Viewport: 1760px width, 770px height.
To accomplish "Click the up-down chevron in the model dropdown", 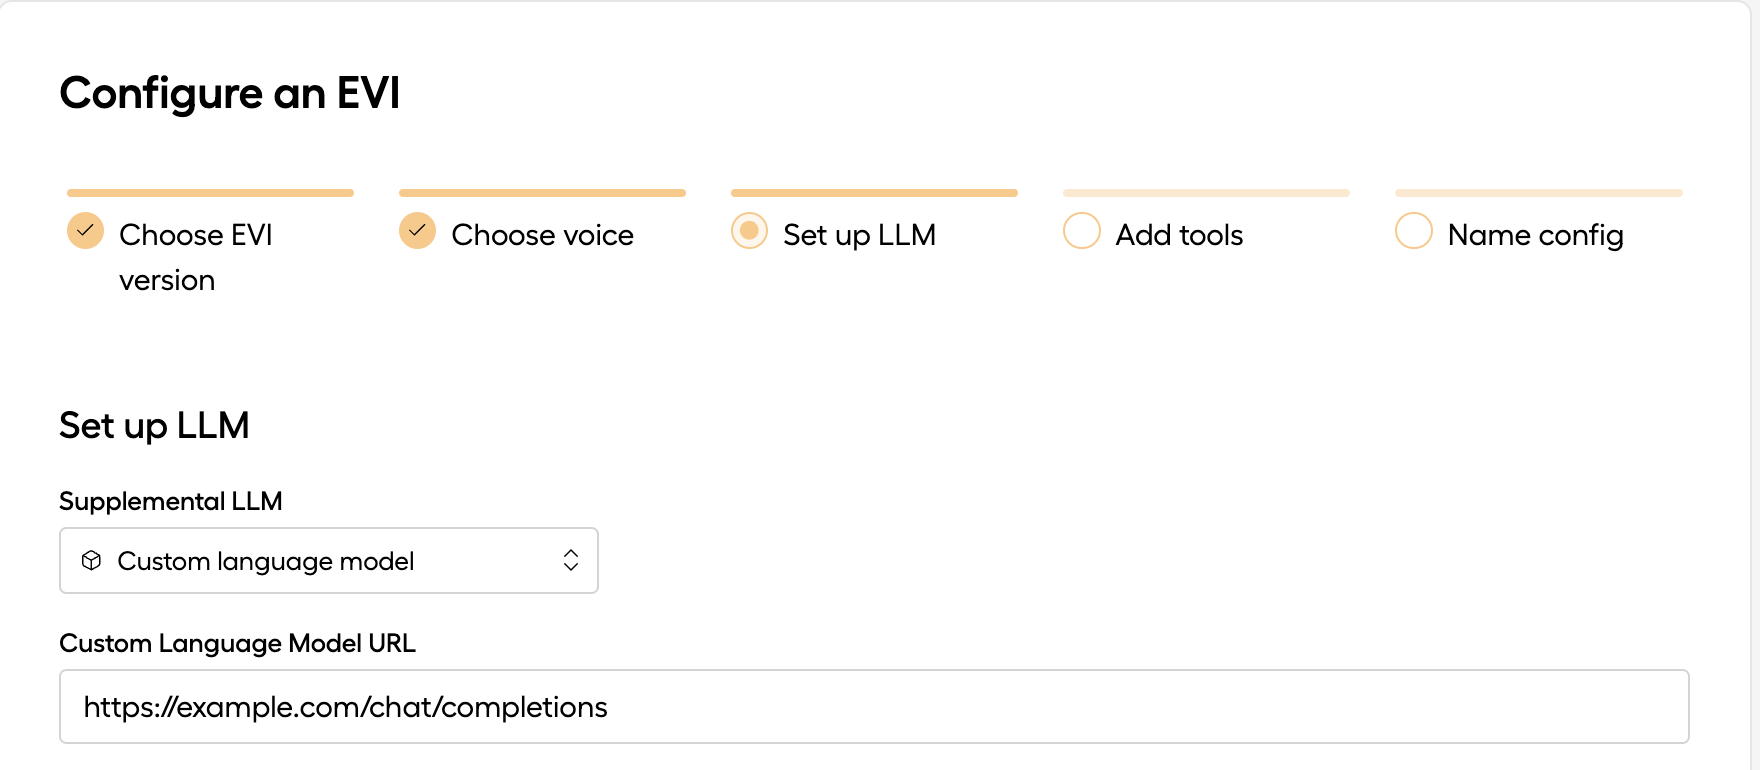I will [570, 560].
